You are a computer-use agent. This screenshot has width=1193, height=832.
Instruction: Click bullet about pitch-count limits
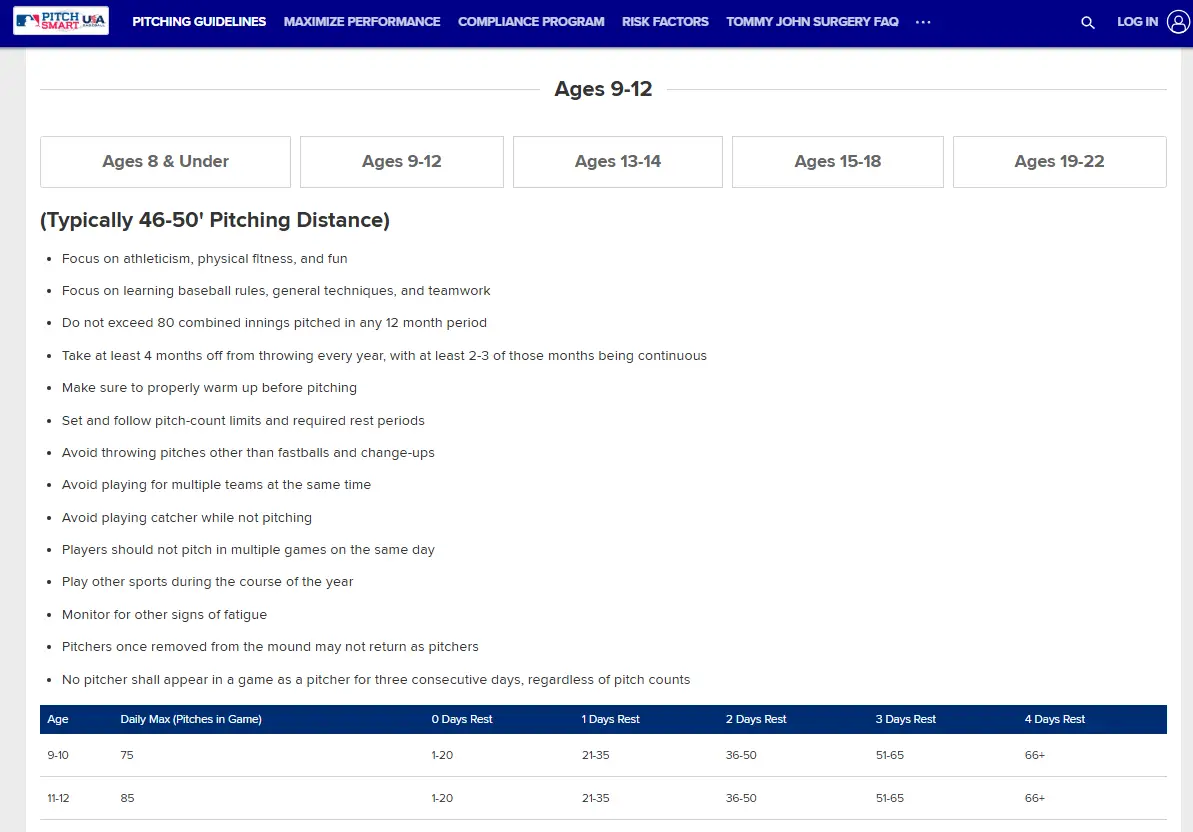click(243, 421)
